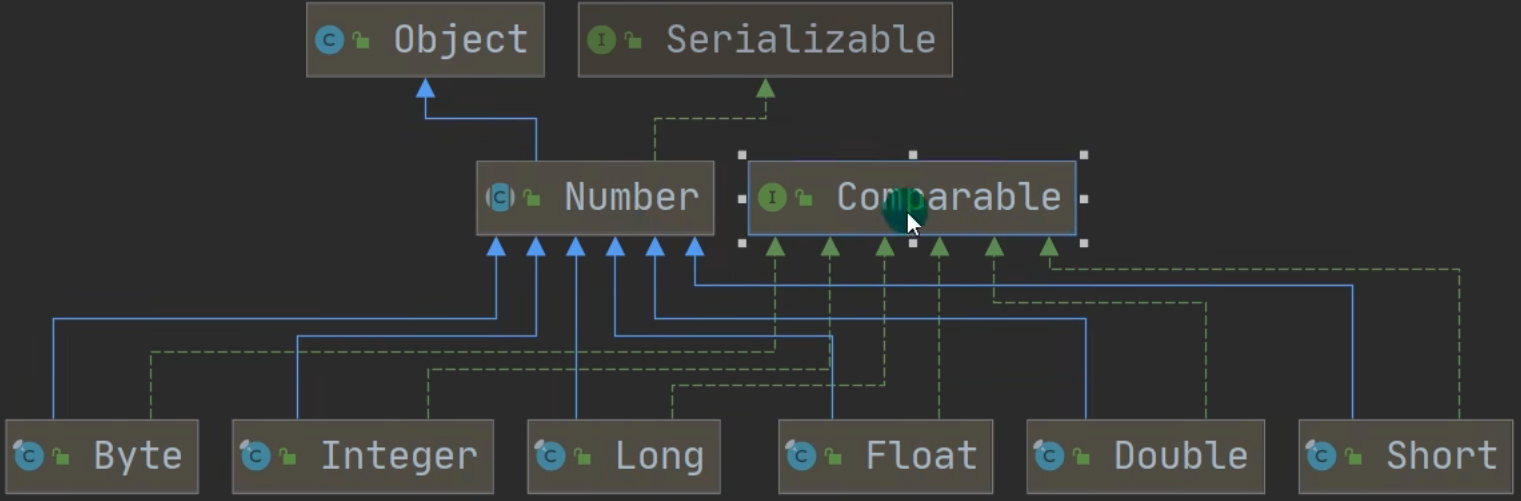The height and width of the screenshot is (501, 1521).
Task: Select the Number class node label
Action: click(x=631, y=197)
